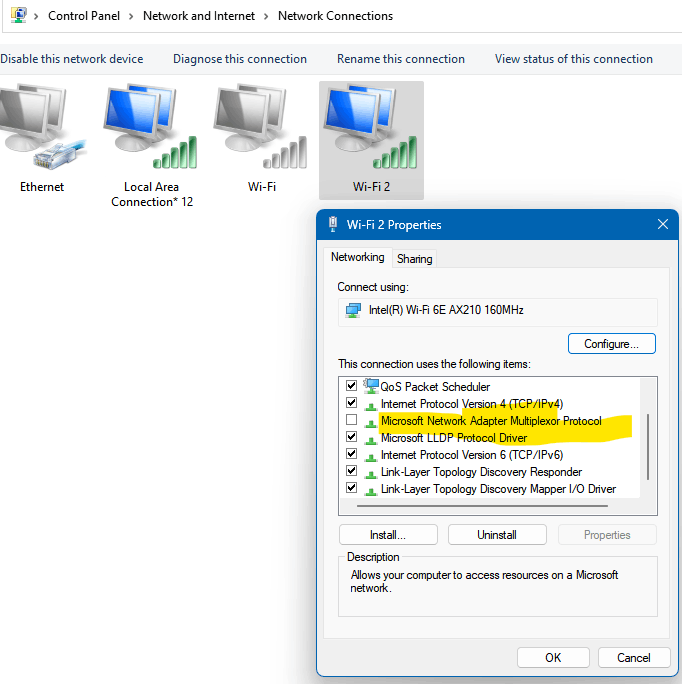The height and width of the screenshot is (684, 682).
Task: Uncheck QoS Packet Scheduler
Action: (351, 385)
